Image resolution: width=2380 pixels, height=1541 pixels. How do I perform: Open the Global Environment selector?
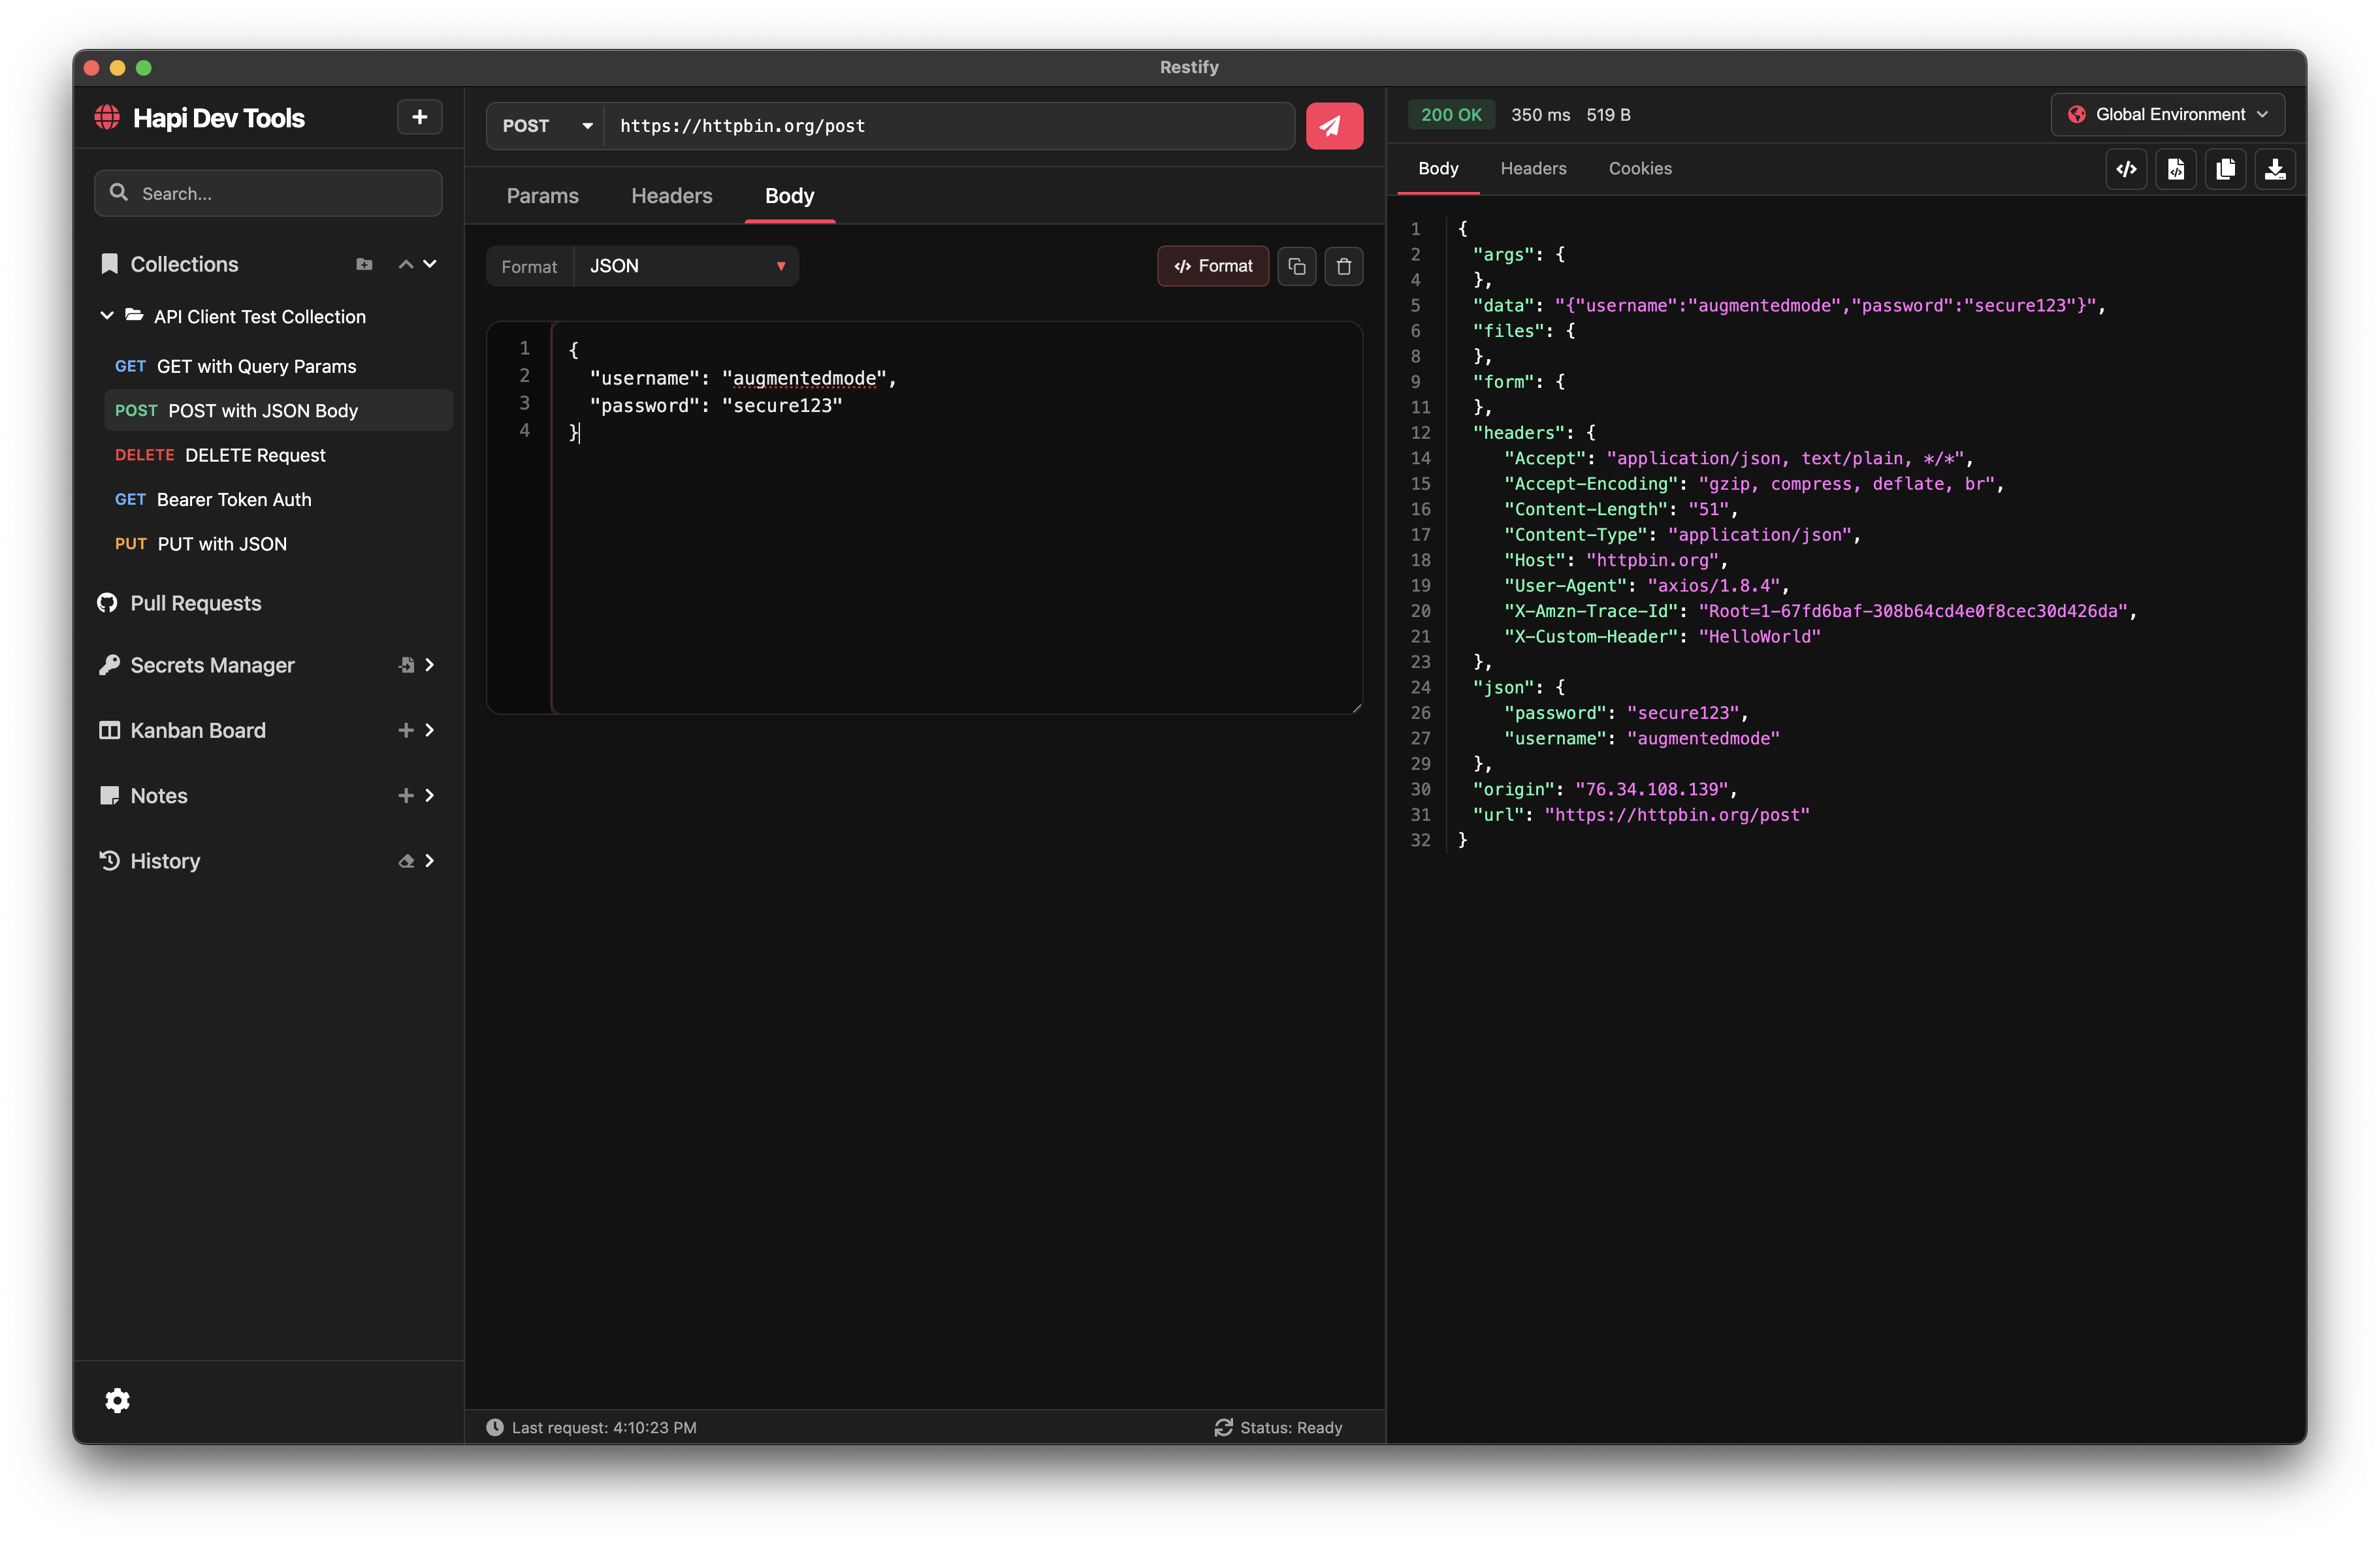click(2167, 115)
